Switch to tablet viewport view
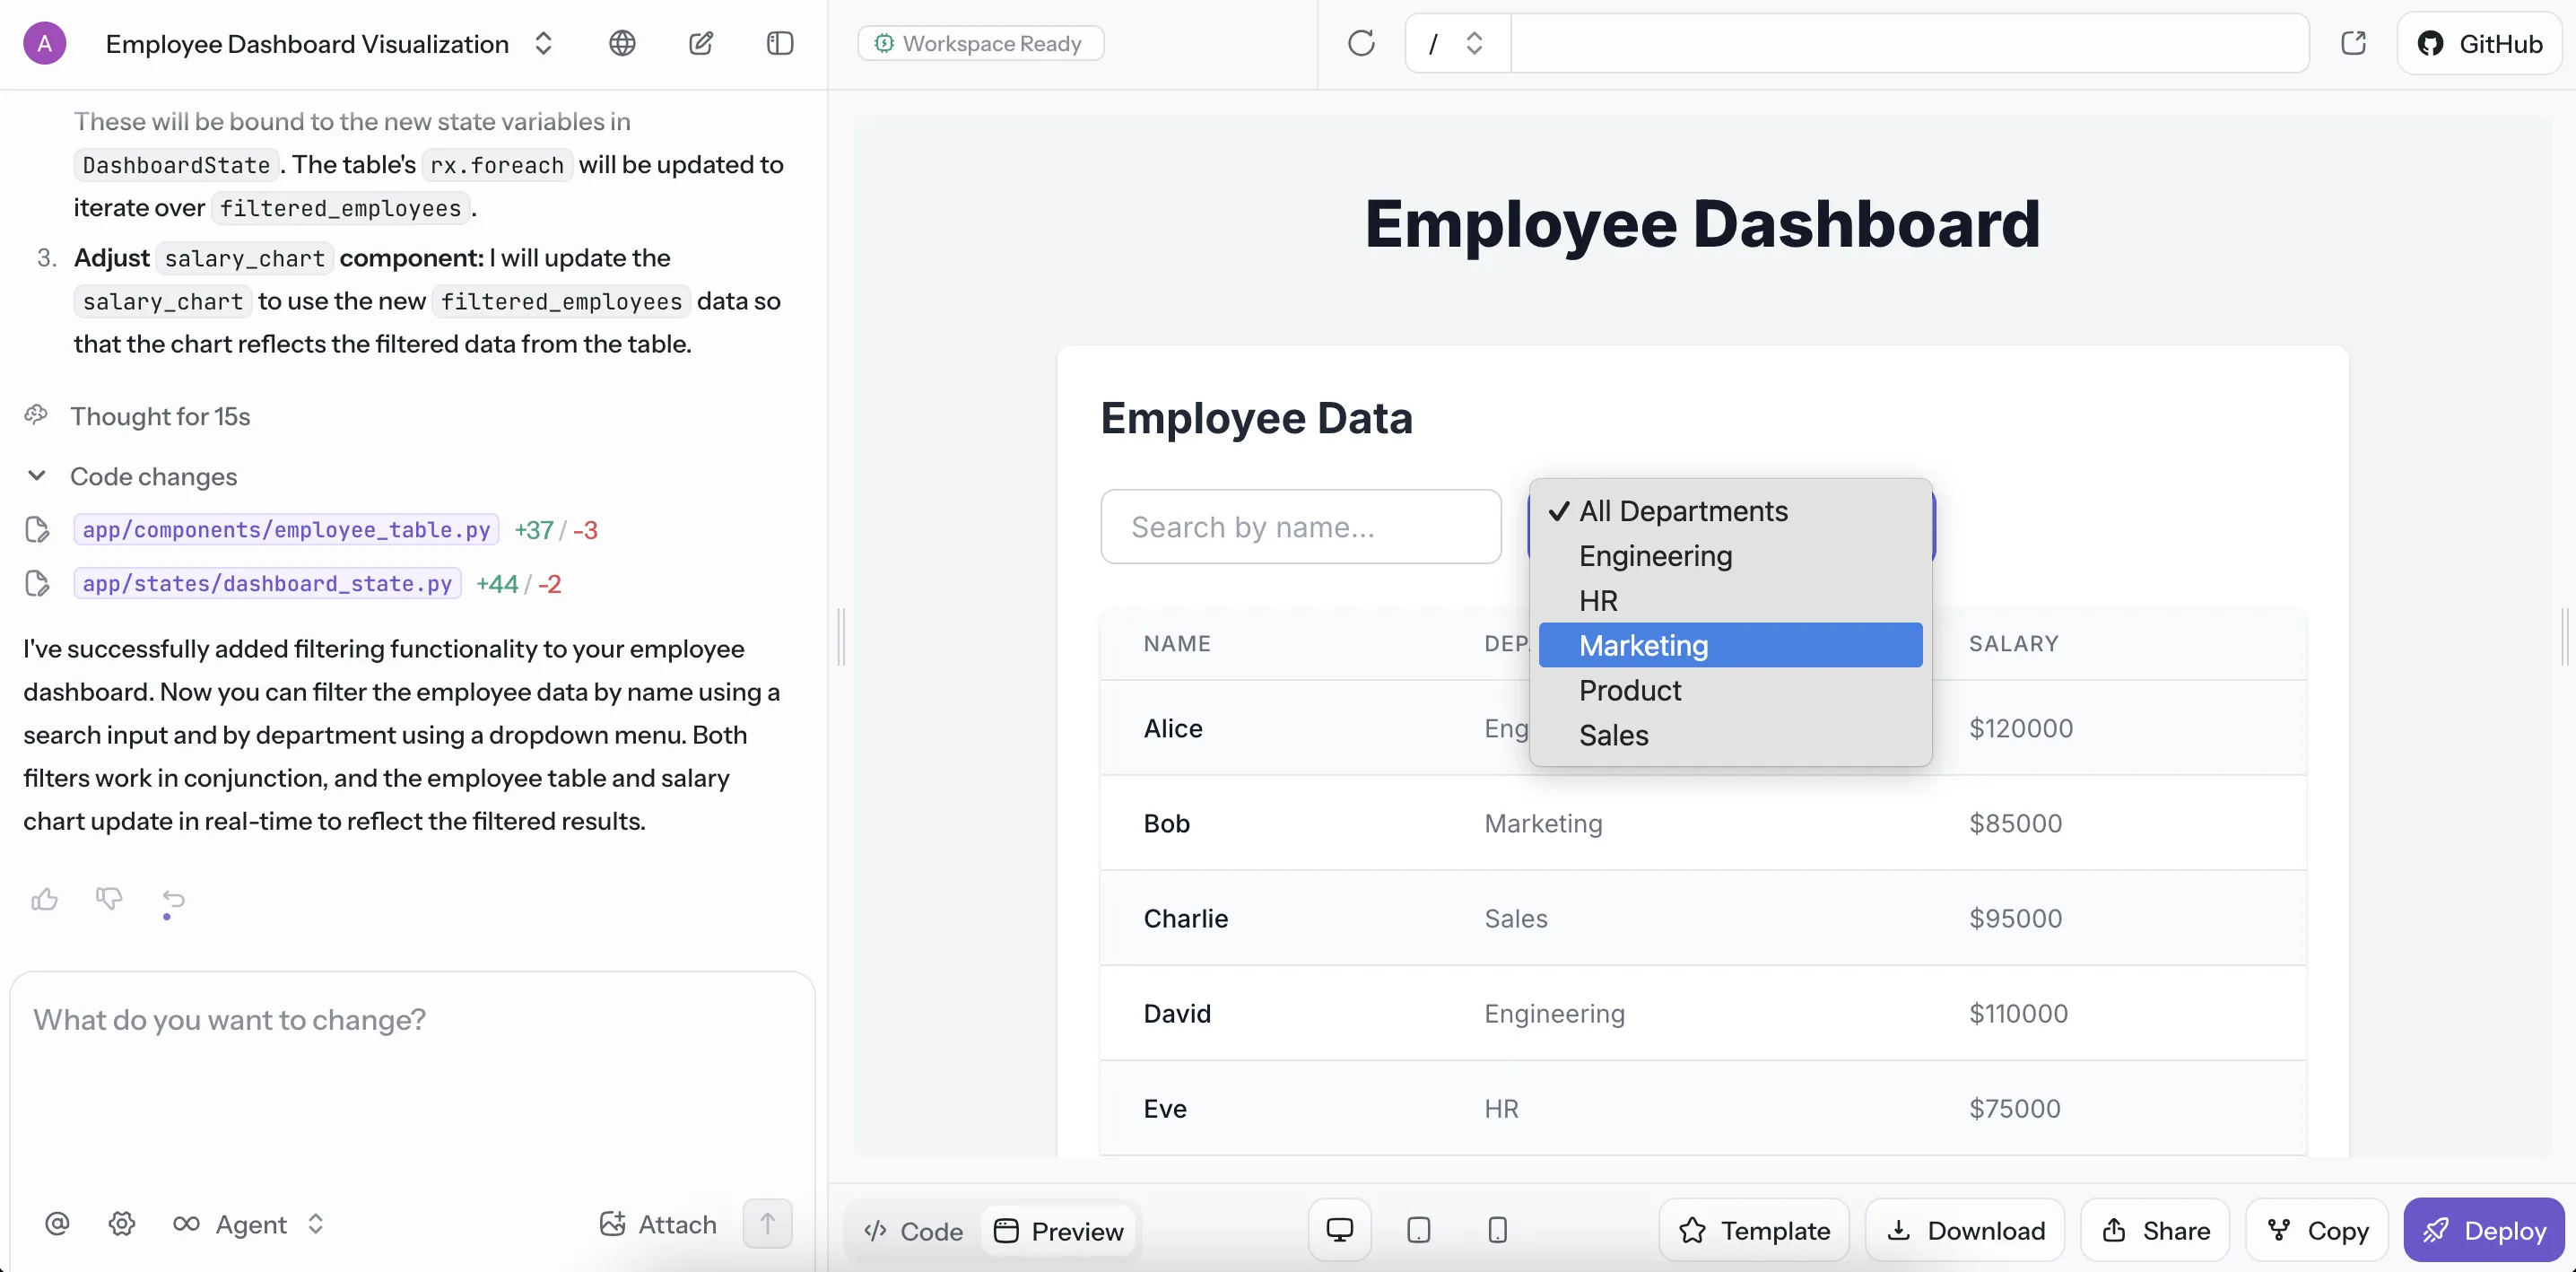The image size is (2576, 1272). [1418, 1230]
